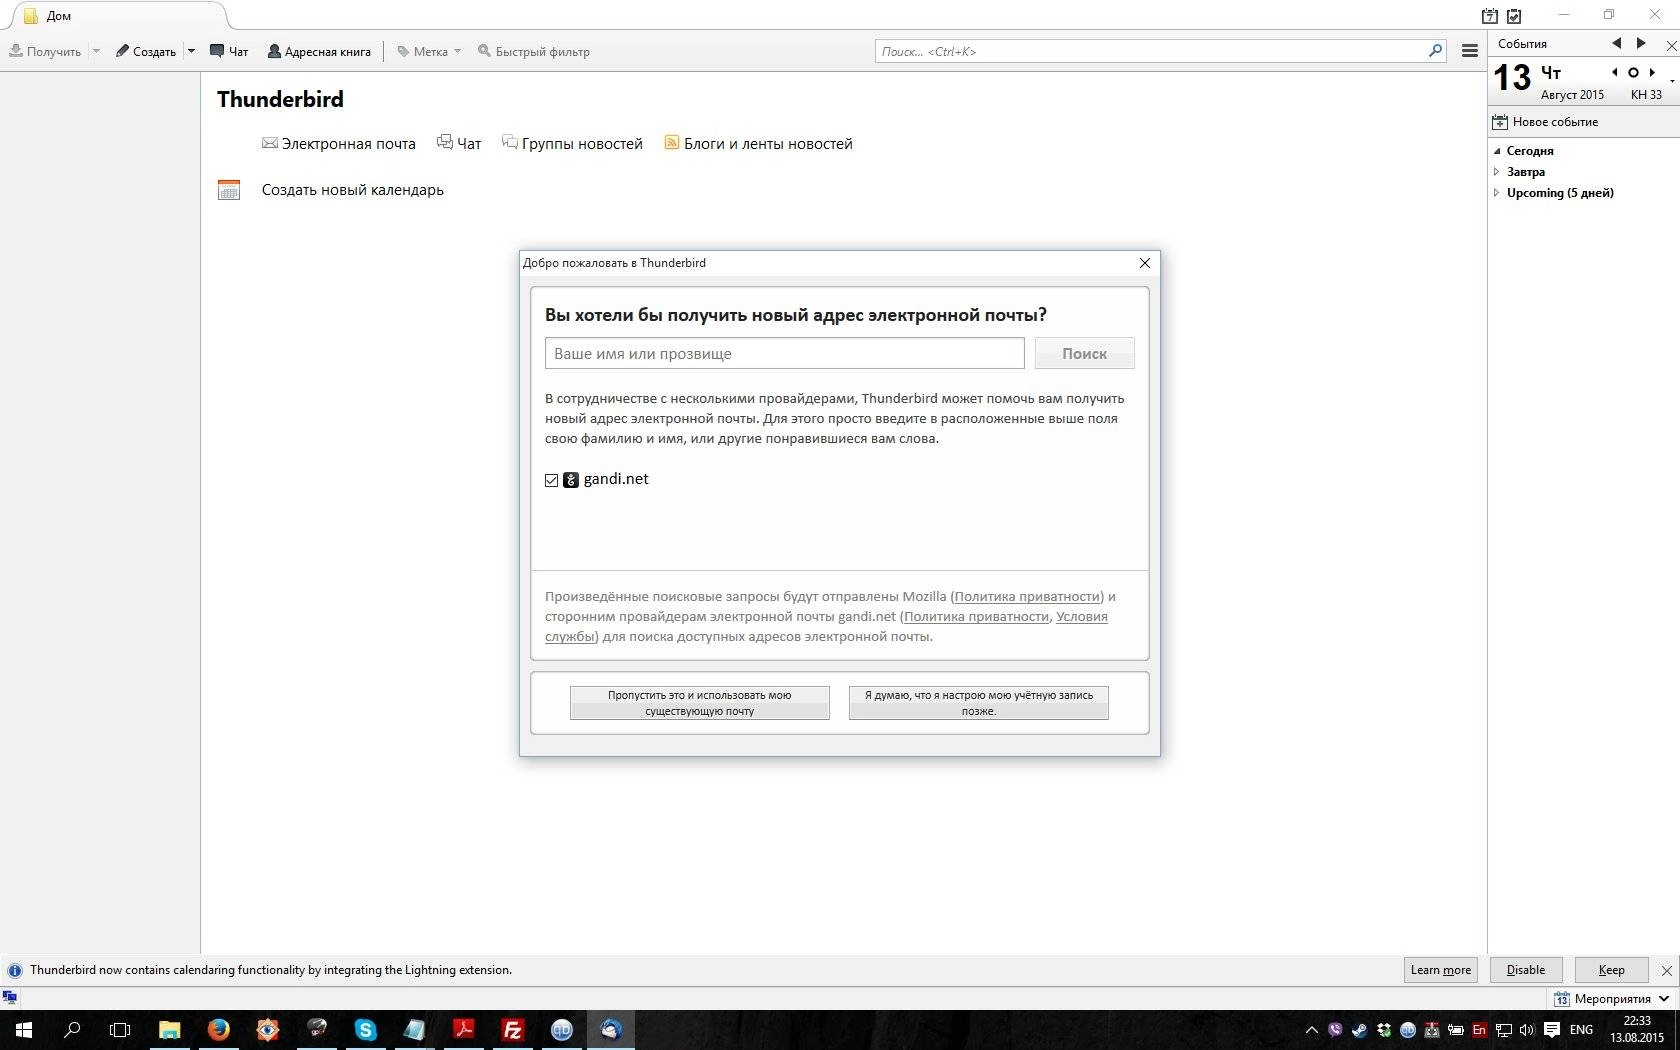
Task: Open Firefox from the taskbar
Action: [219, 1030]
